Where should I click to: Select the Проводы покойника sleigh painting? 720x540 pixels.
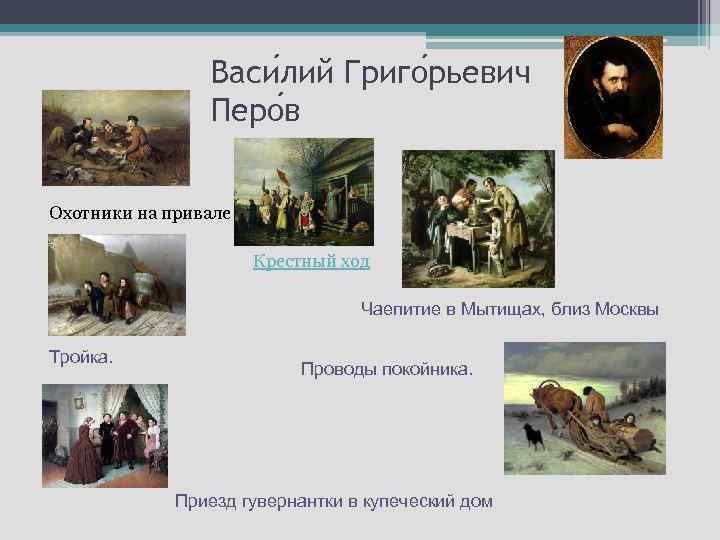(x=585, y=408)
